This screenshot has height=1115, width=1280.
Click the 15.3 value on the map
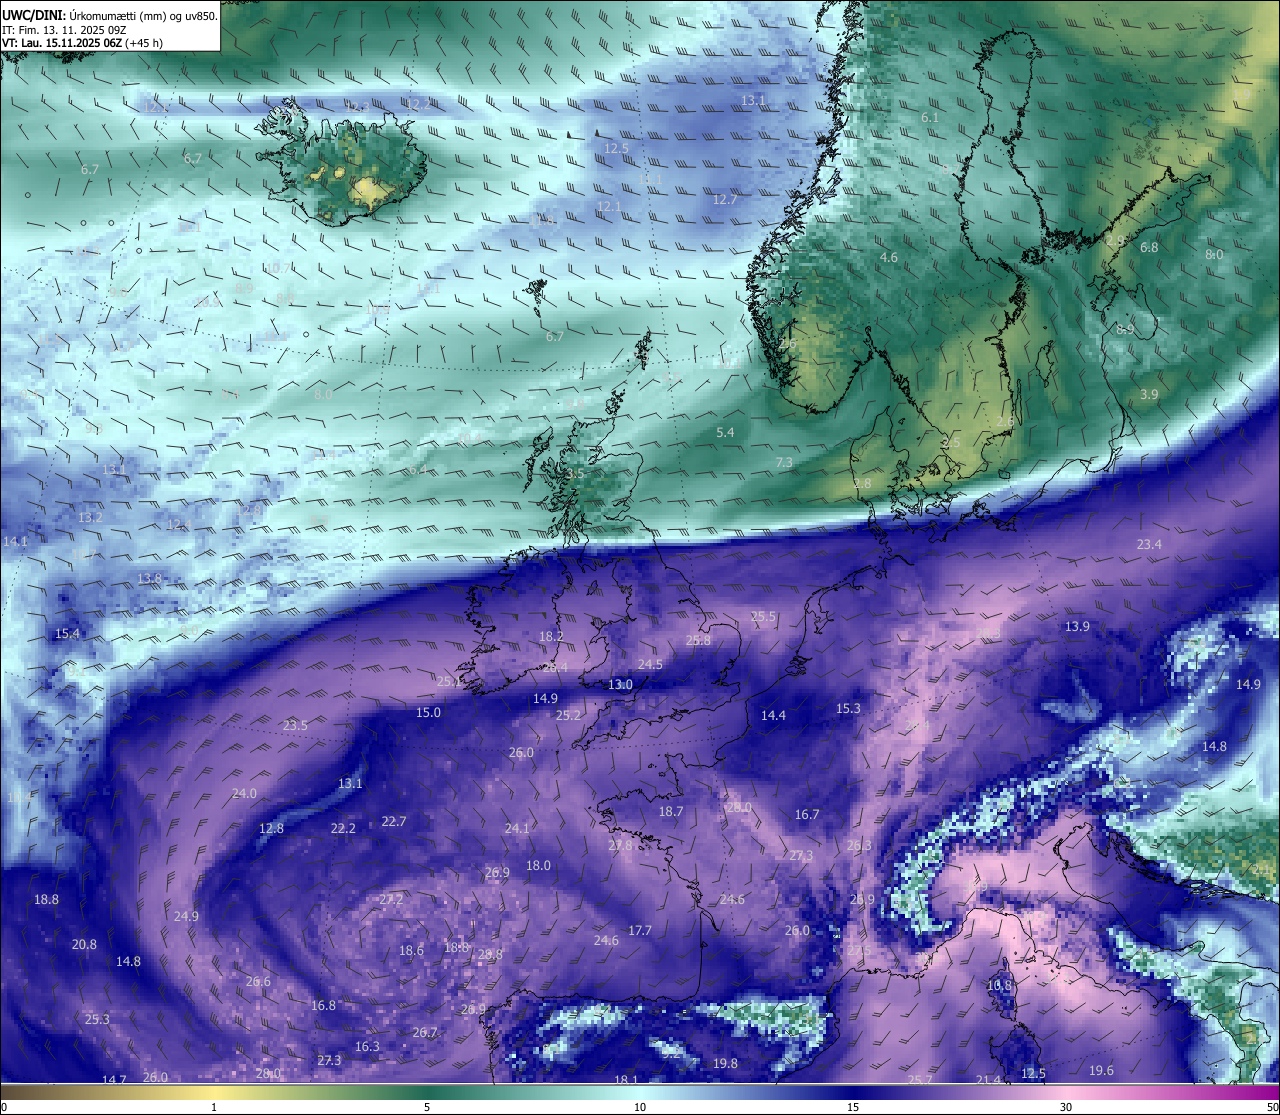(848, 709)
